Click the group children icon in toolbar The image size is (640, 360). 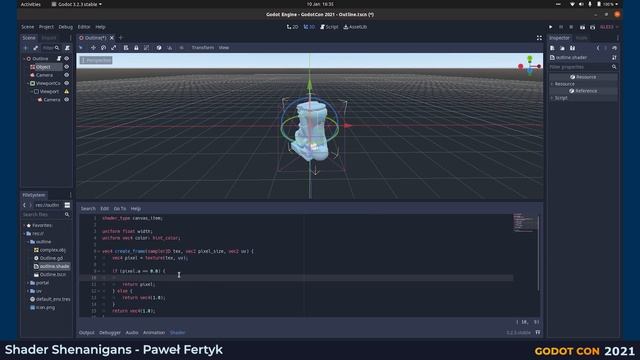point(146,48)
